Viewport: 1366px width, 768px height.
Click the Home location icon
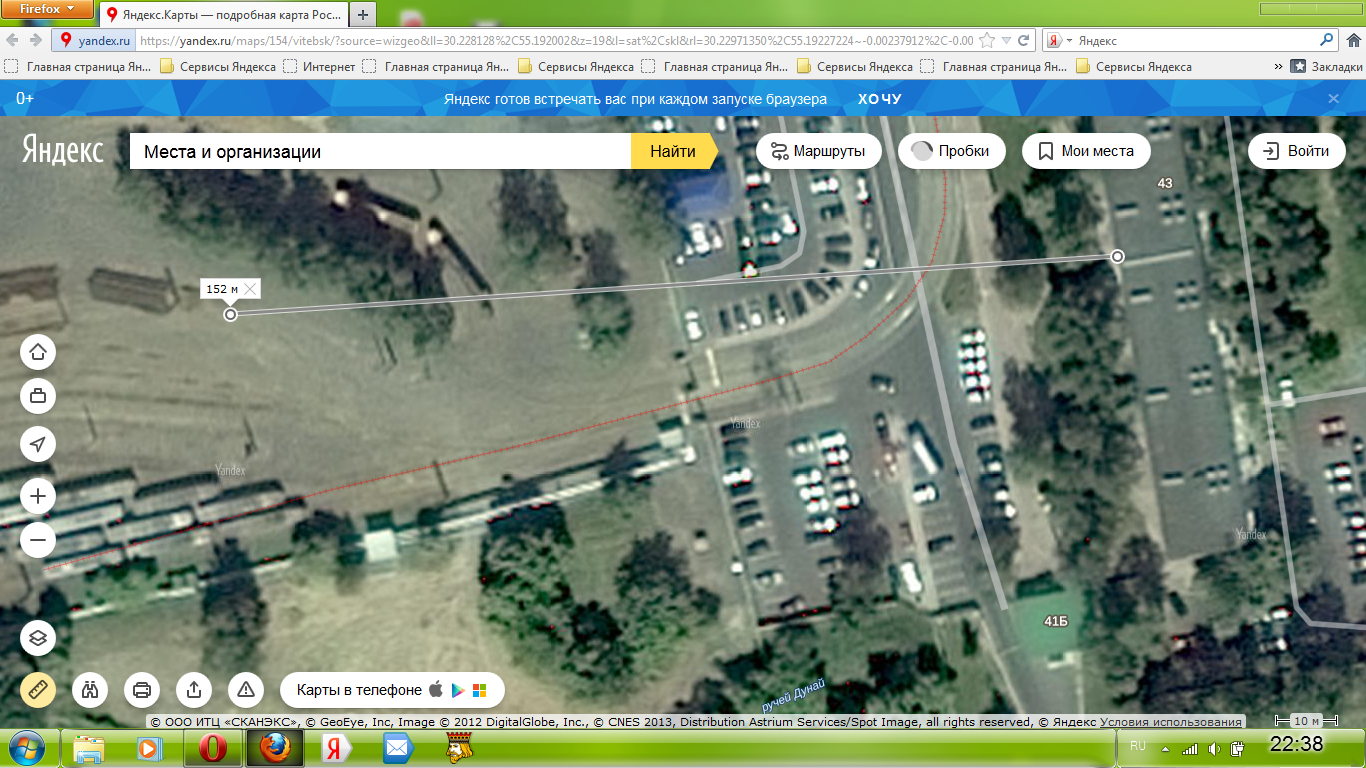(x=38, y=352)
